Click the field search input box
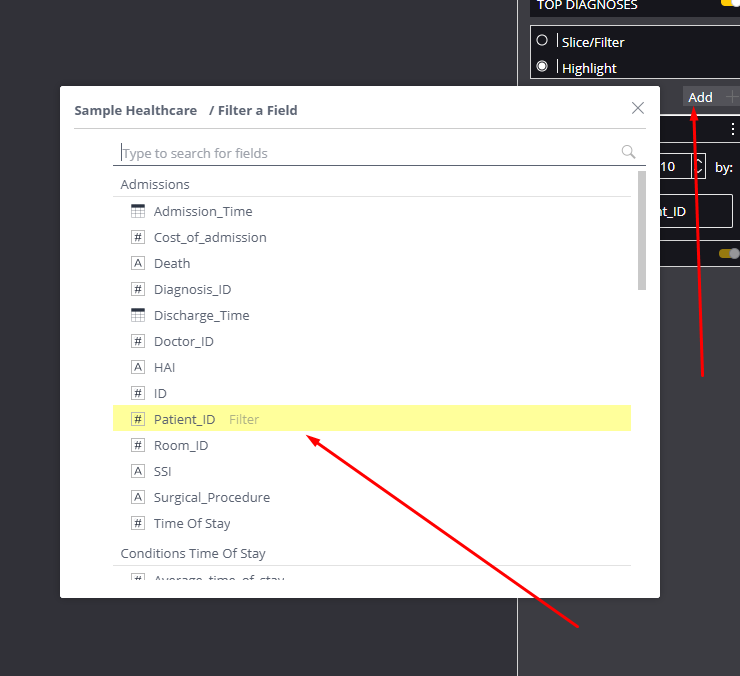This screenshot has width=740, height=676. click(x=368, y=153)
